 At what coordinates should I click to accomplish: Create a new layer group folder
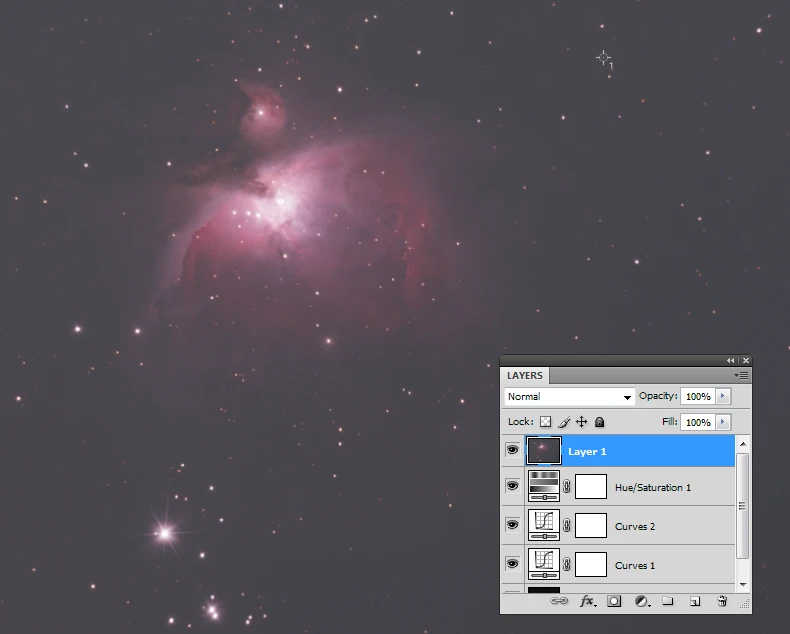(668, 602)
